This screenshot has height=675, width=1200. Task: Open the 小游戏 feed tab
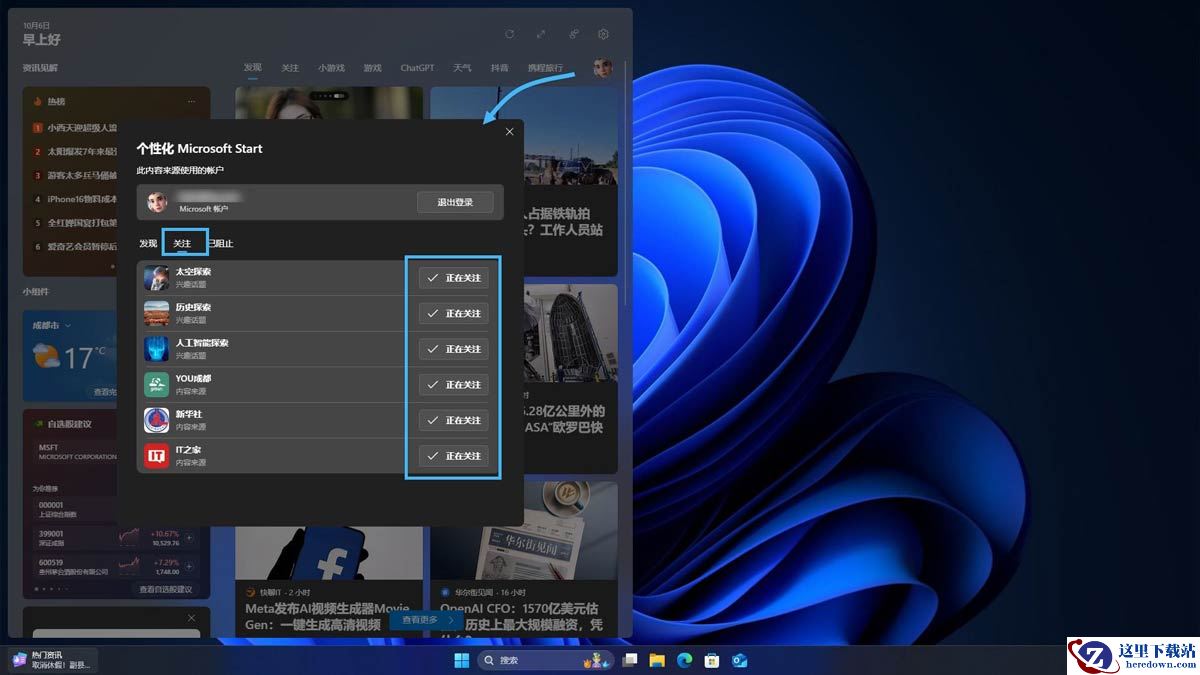click(x=331, y=68)
